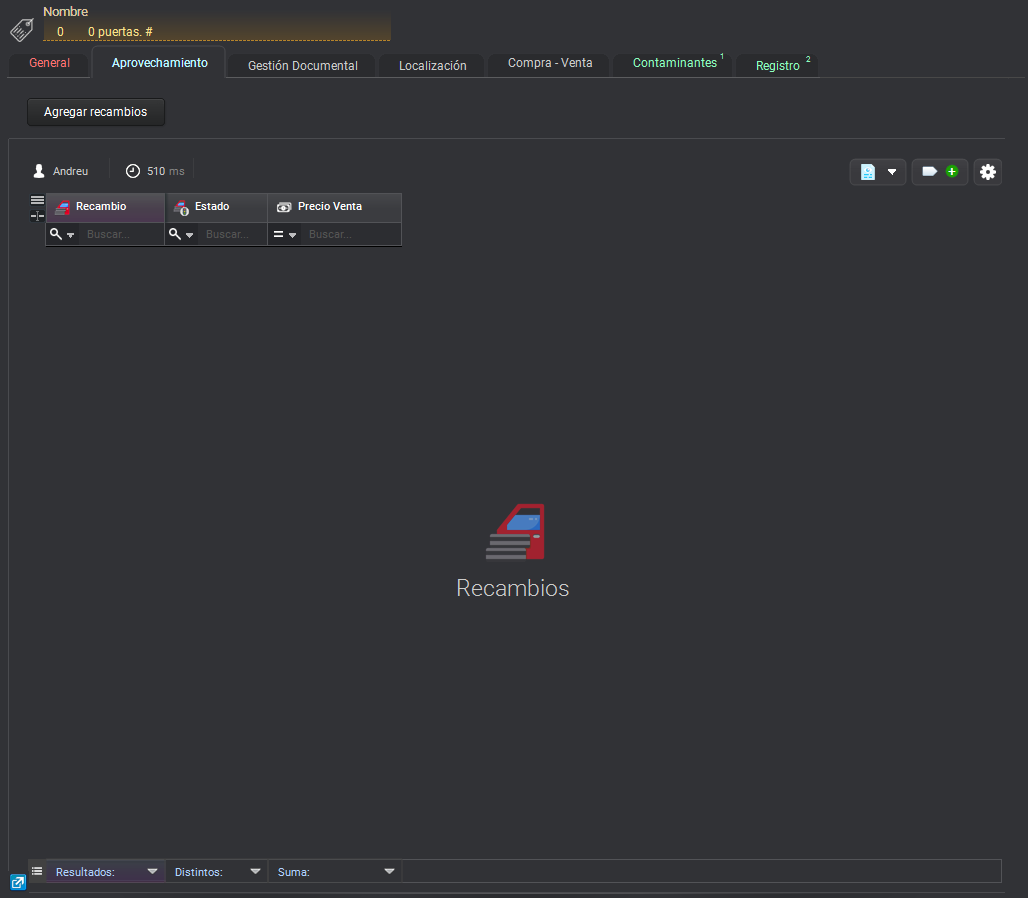
Task: Click the footer list icon beside Resultados
Action: tap(37, 871)
